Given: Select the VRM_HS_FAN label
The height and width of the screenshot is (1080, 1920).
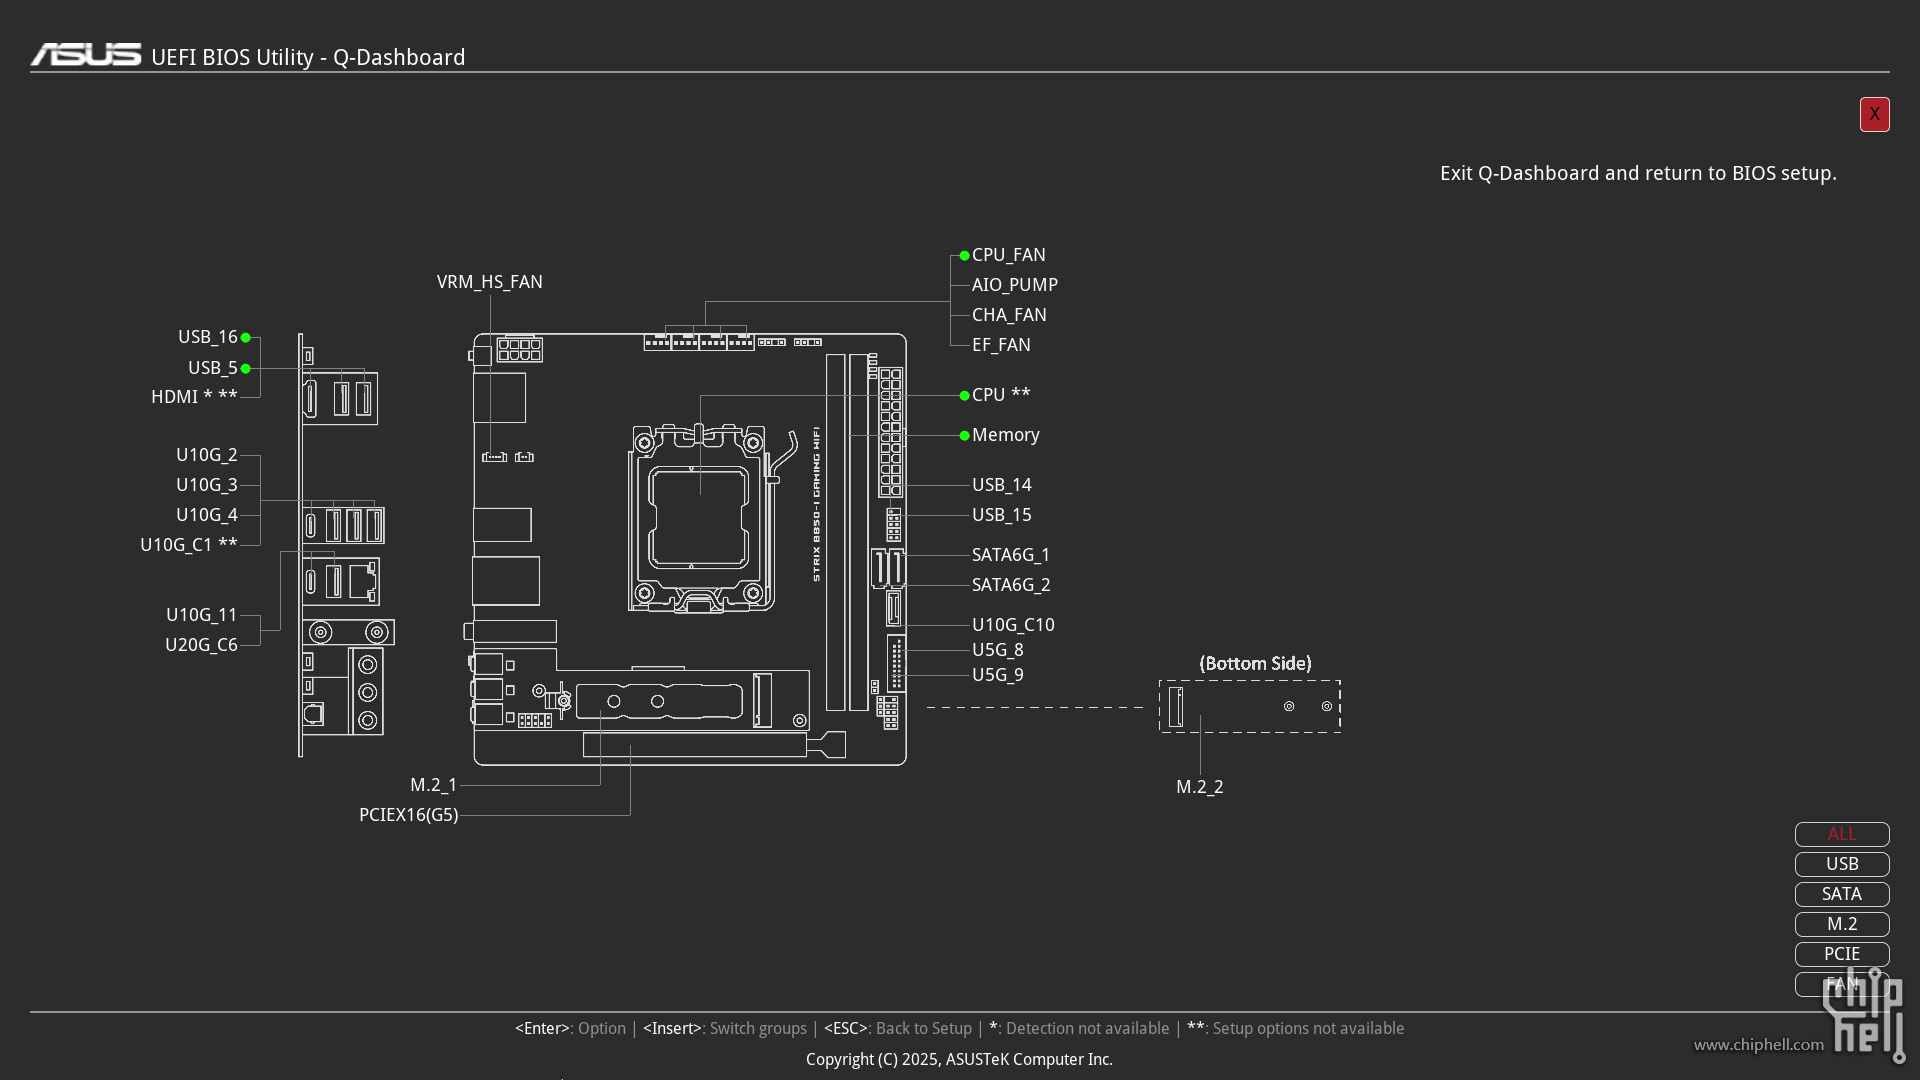Looking at the screenshot, I should click(490, 282).
